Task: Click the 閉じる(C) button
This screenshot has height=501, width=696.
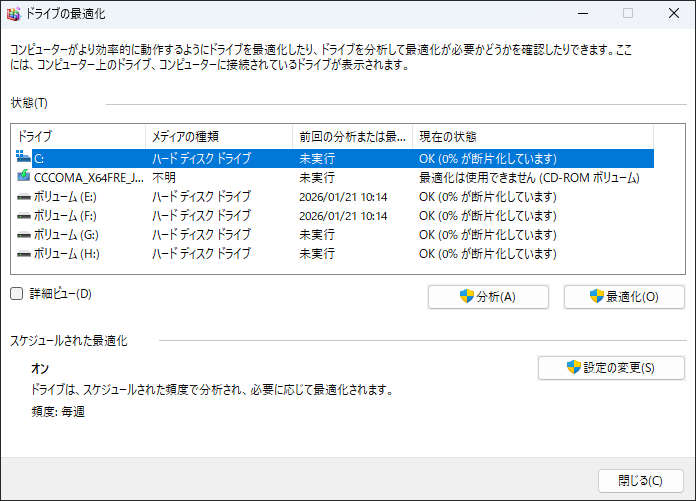Action: [641, 481]
